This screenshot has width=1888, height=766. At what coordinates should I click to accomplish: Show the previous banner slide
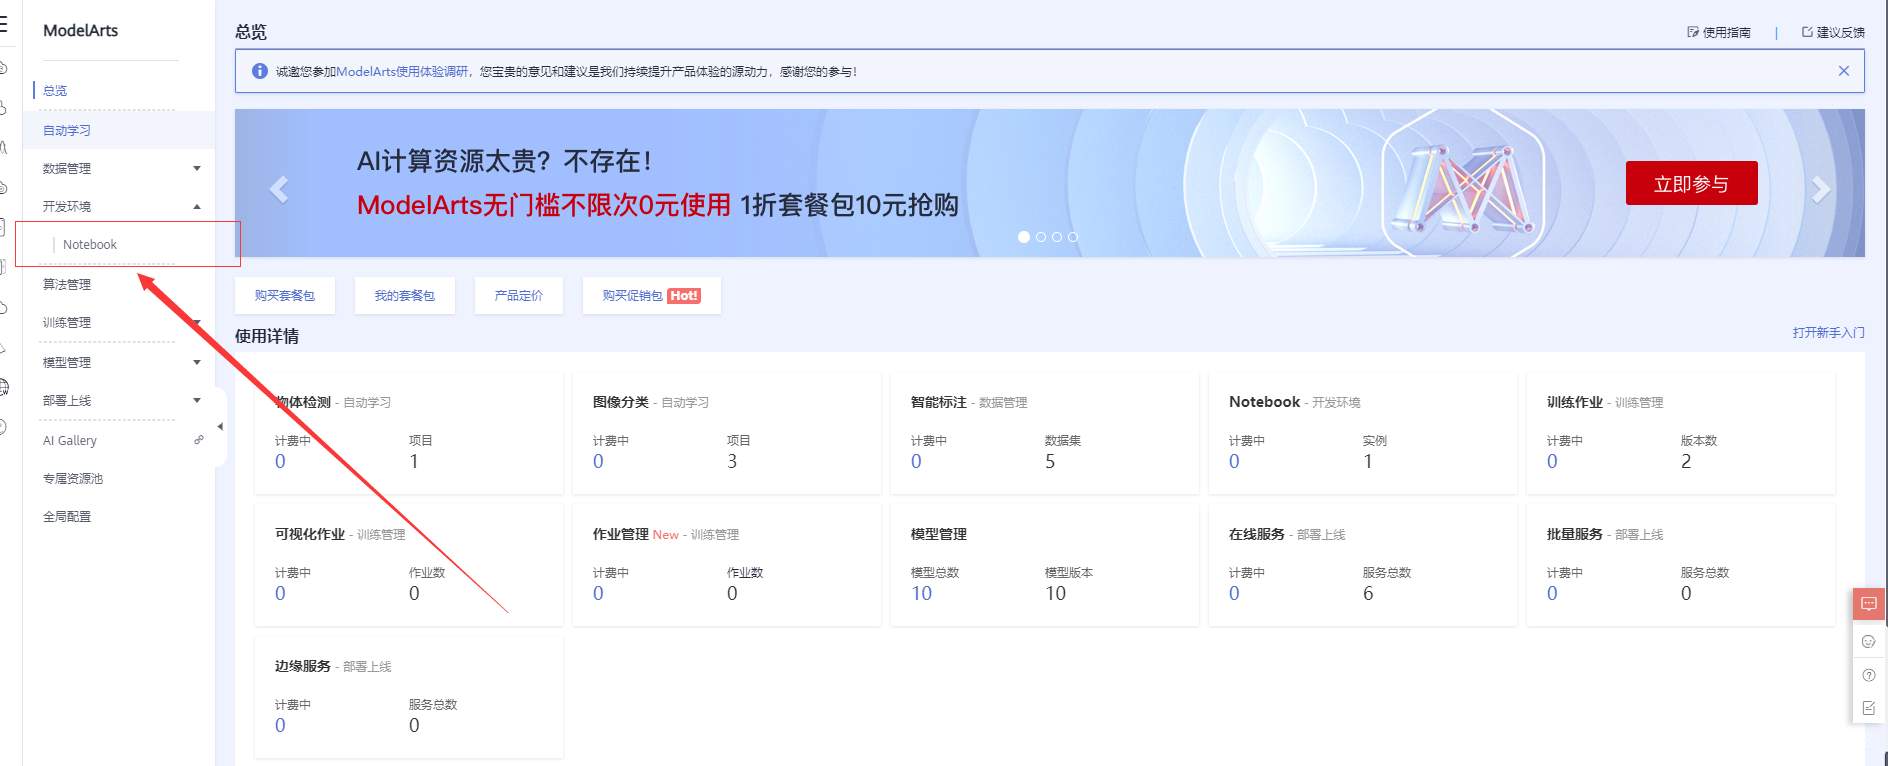pos(279,189)
